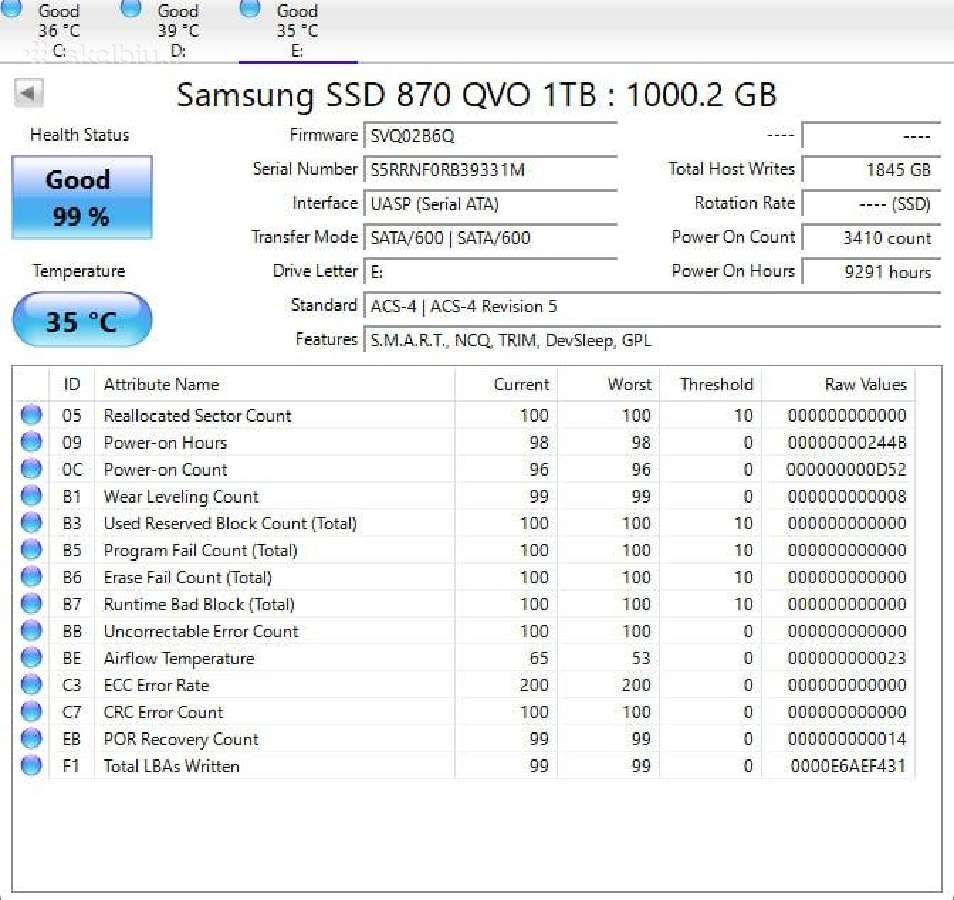Click raw value 000000000D52

[846, 470]
